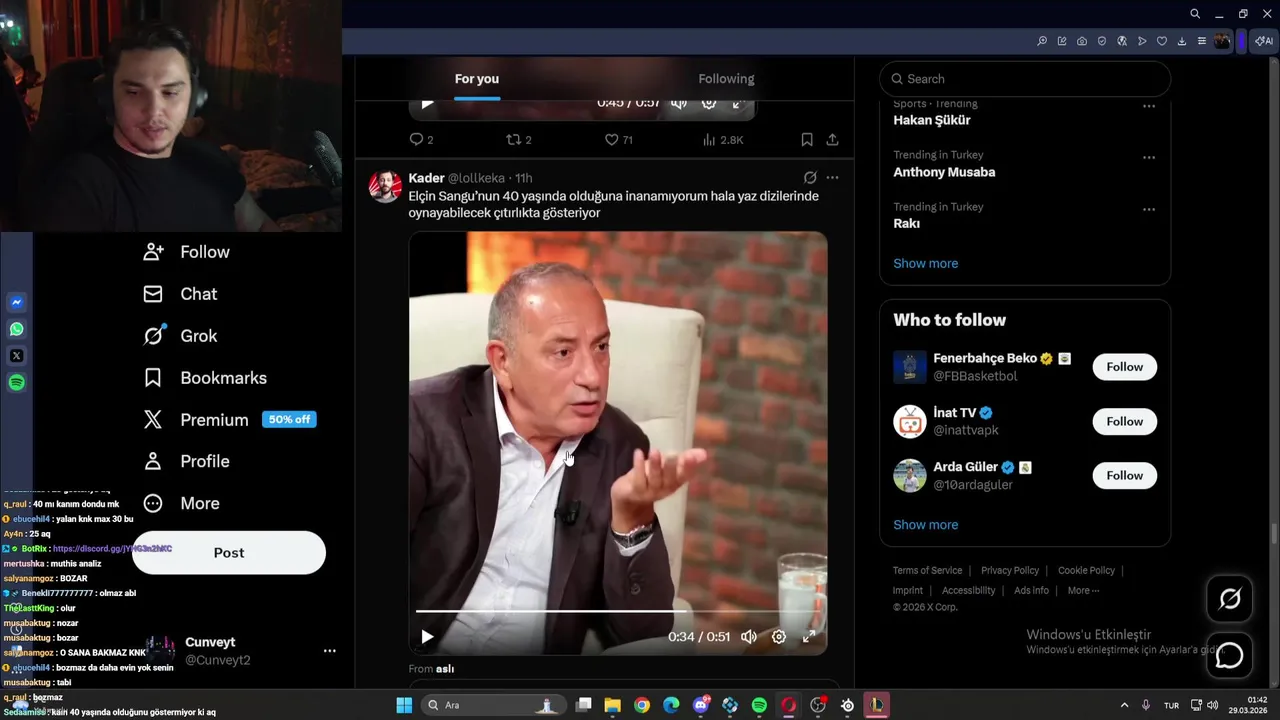Image resolution: width=1280 pixels, height=720 pixels.
Task: Open Premium subscription page
Action: click(x=229, y=420)
